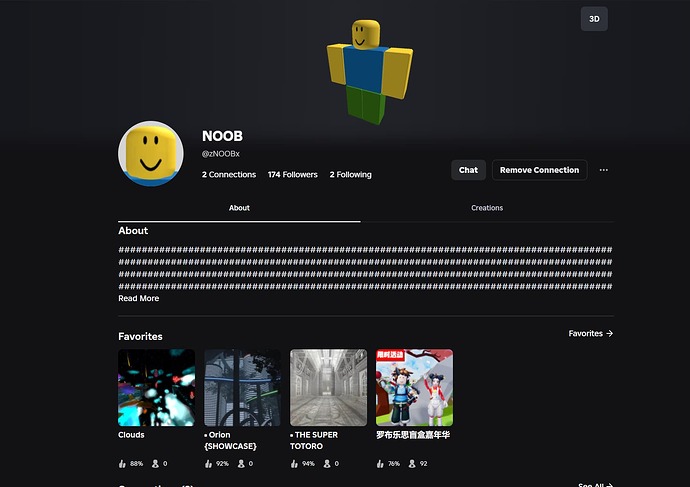This screenshot has width=690, height=487.
Task: Open THE SUPER TOTORO game thumbnail
Action: [x=328, y=388]
